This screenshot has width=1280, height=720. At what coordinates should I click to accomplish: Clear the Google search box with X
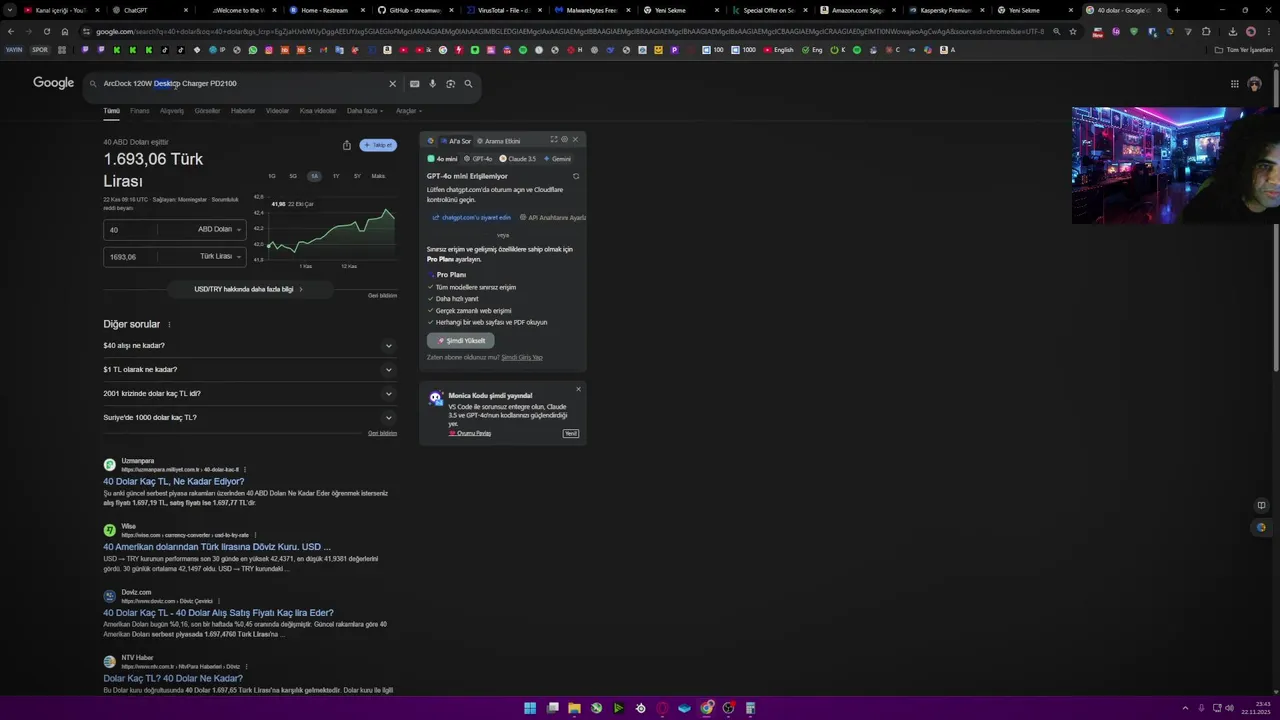(392, 84)
